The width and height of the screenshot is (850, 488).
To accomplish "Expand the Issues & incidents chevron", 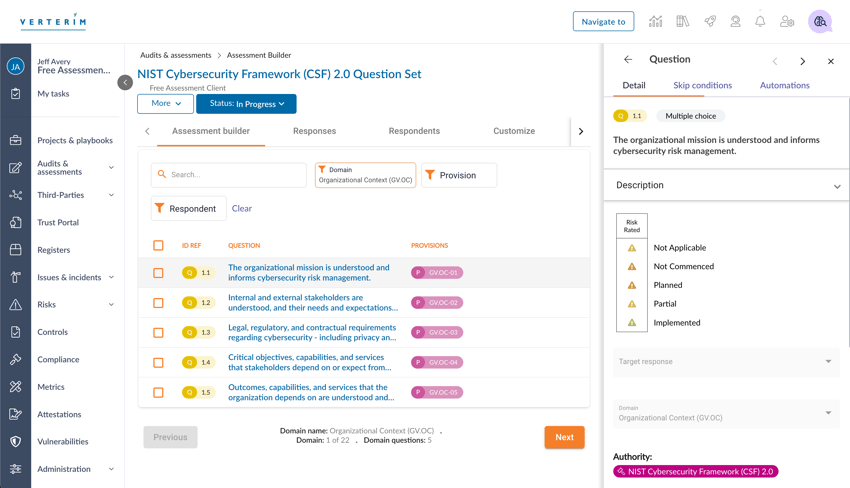I will [x=111, y=277].
